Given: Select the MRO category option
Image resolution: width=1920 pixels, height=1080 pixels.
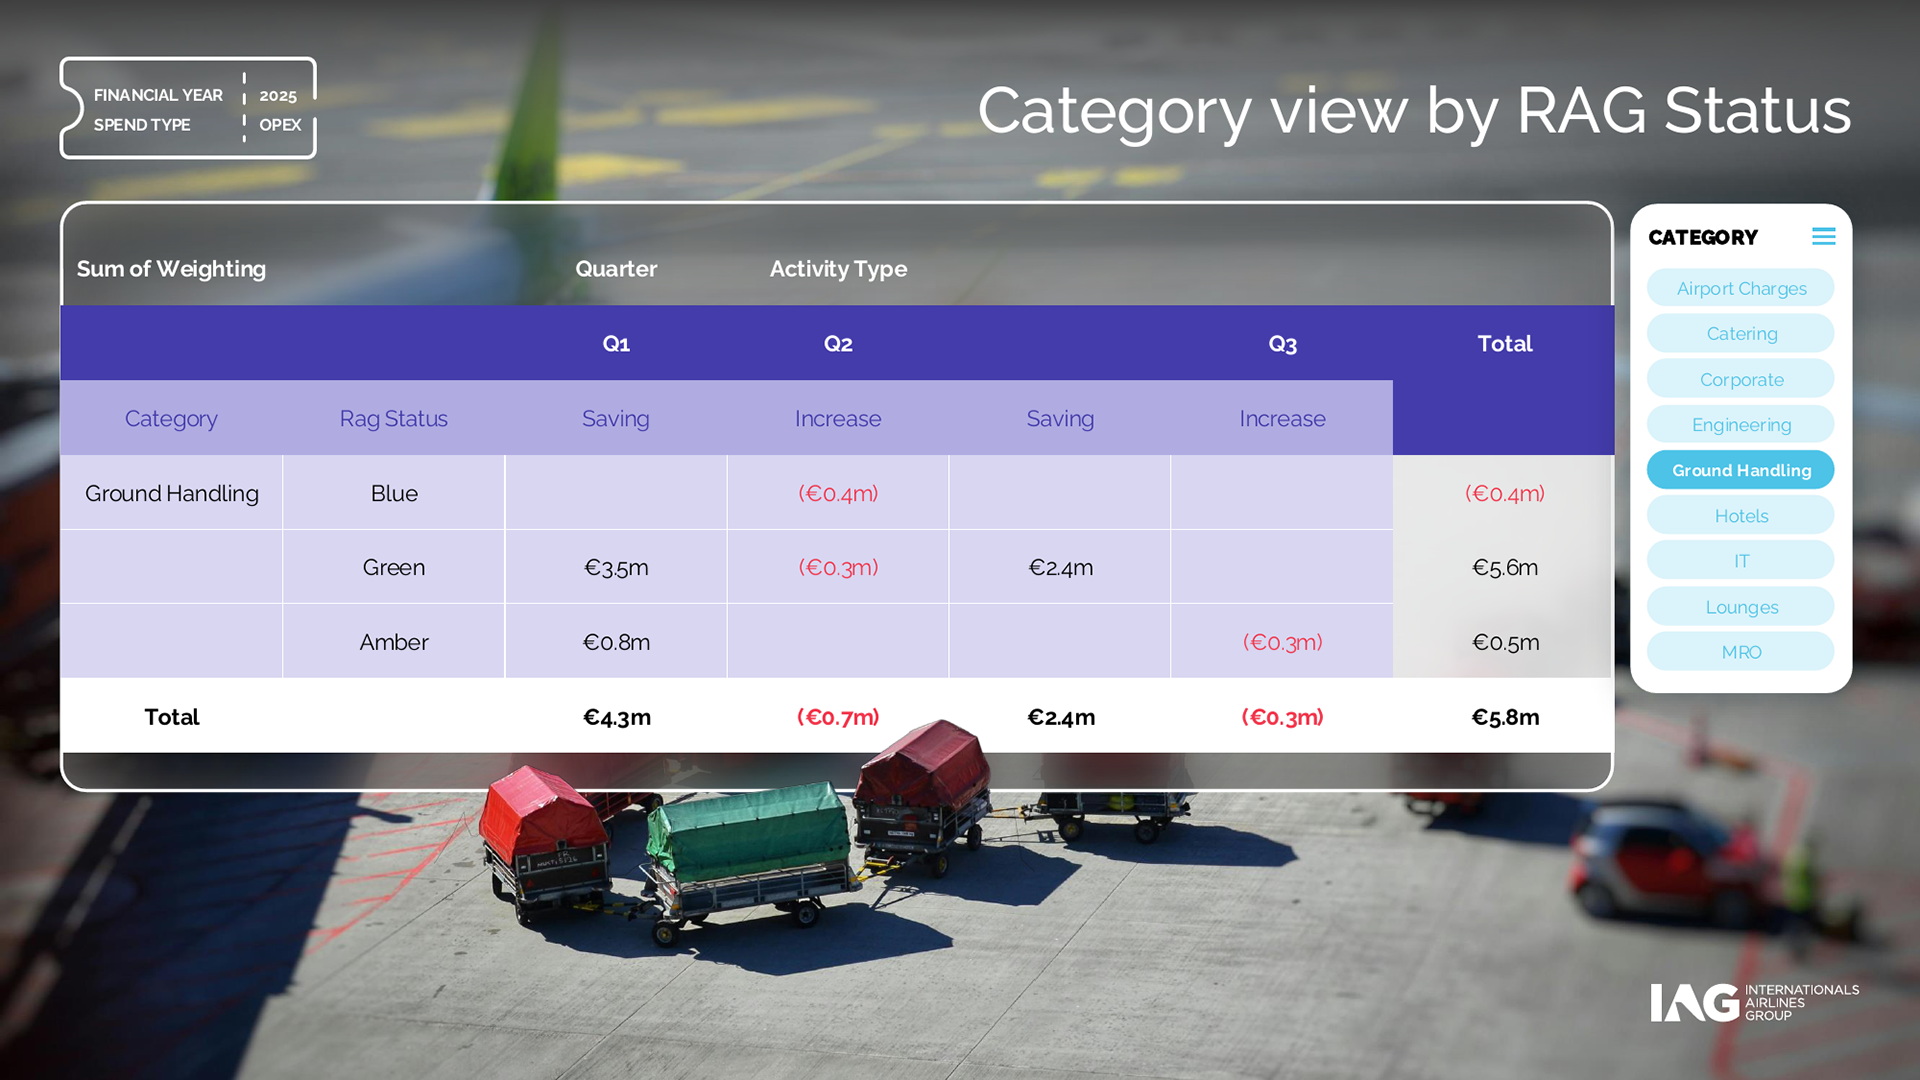Looking at the screenshot, I should [1740, 652].
